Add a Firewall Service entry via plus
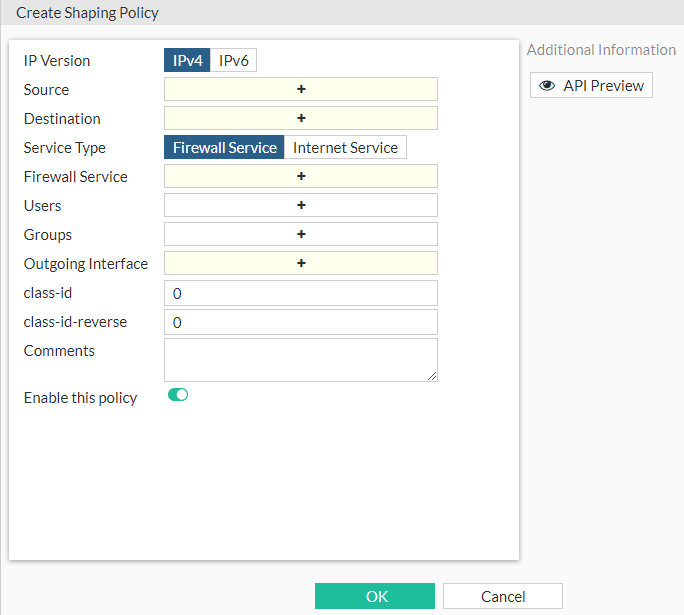 301,176
